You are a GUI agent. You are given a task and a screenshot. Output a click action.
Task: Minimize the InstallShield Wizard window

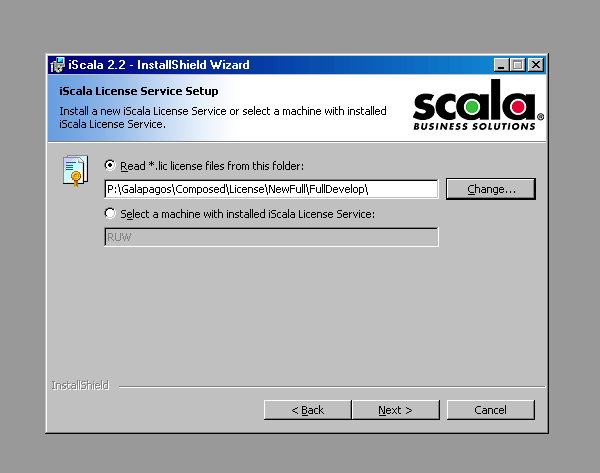501,65
